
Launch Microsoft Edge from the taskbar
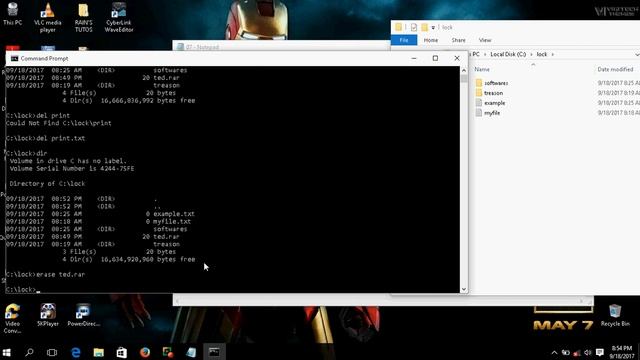[x=76, y=352]
